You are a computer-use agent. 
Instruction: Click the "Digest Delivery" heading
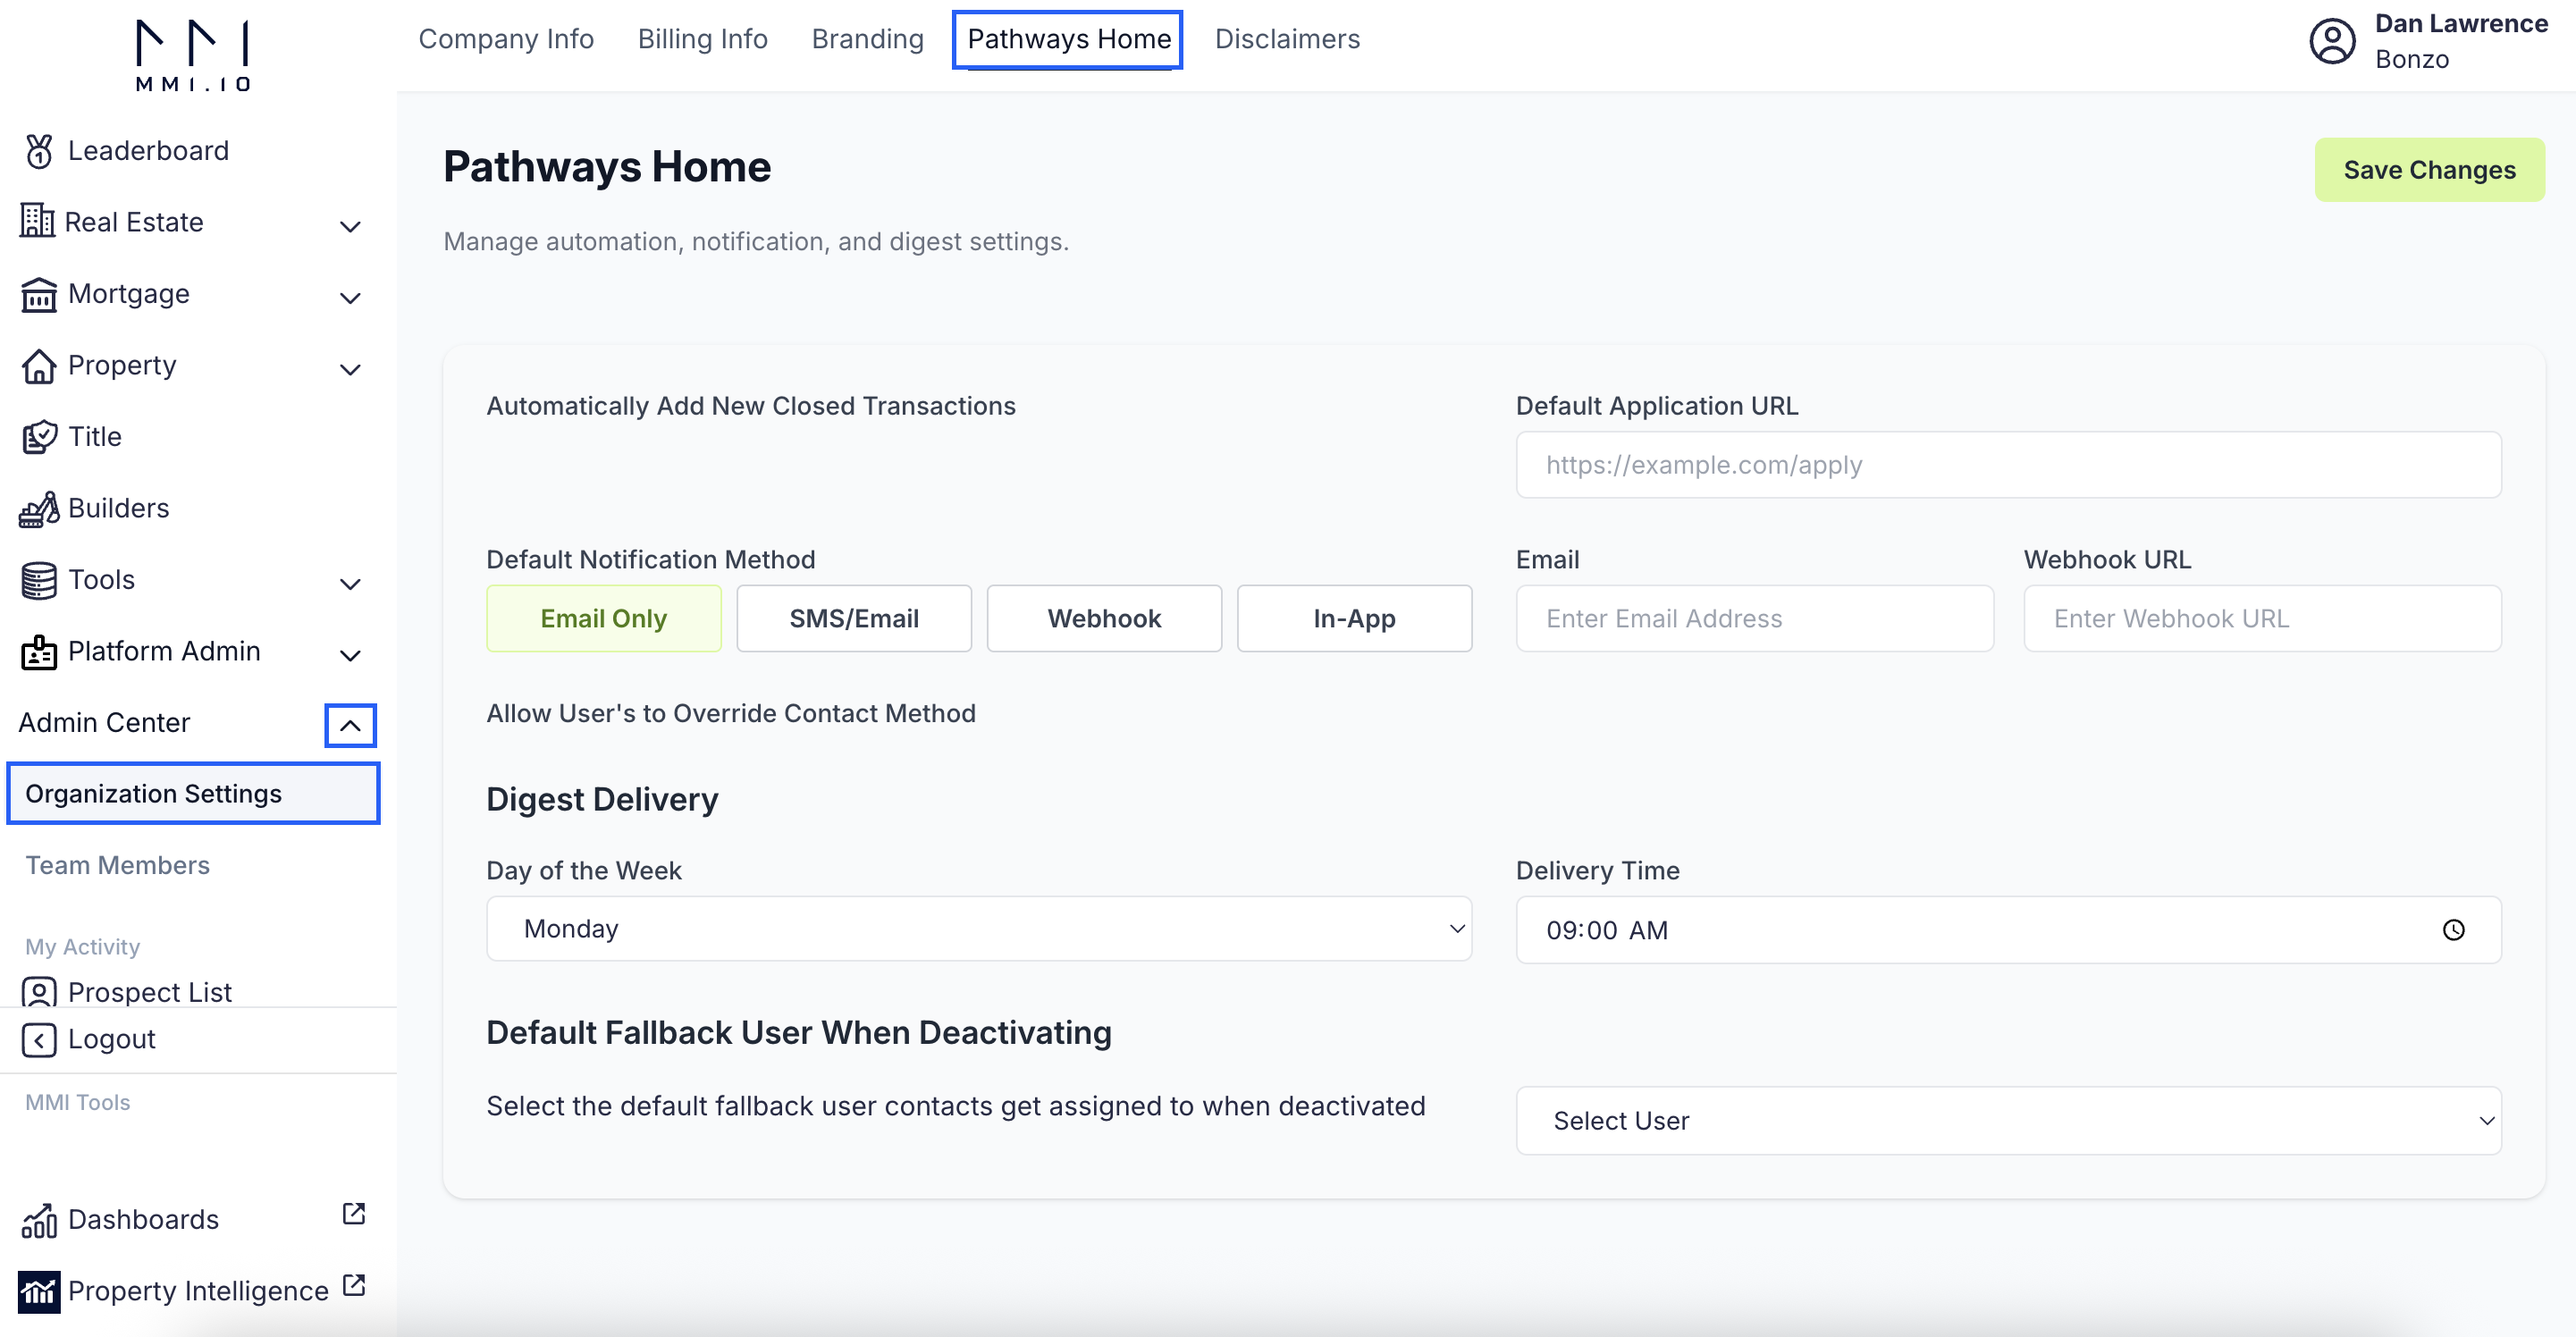[602, 800]
